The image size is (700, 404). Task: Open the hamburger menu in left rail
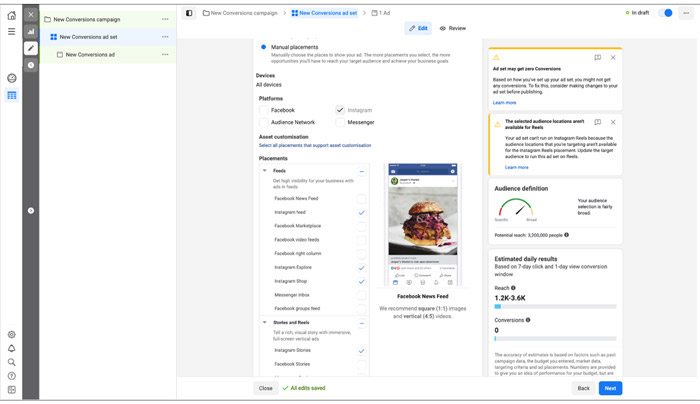12,31
